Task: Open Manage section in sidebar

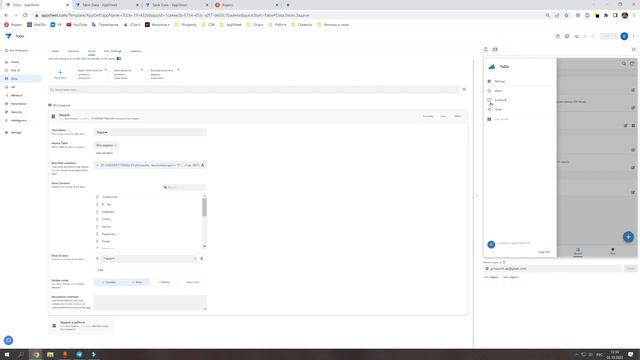Action: pyautogui.click(x=16, y=132)
